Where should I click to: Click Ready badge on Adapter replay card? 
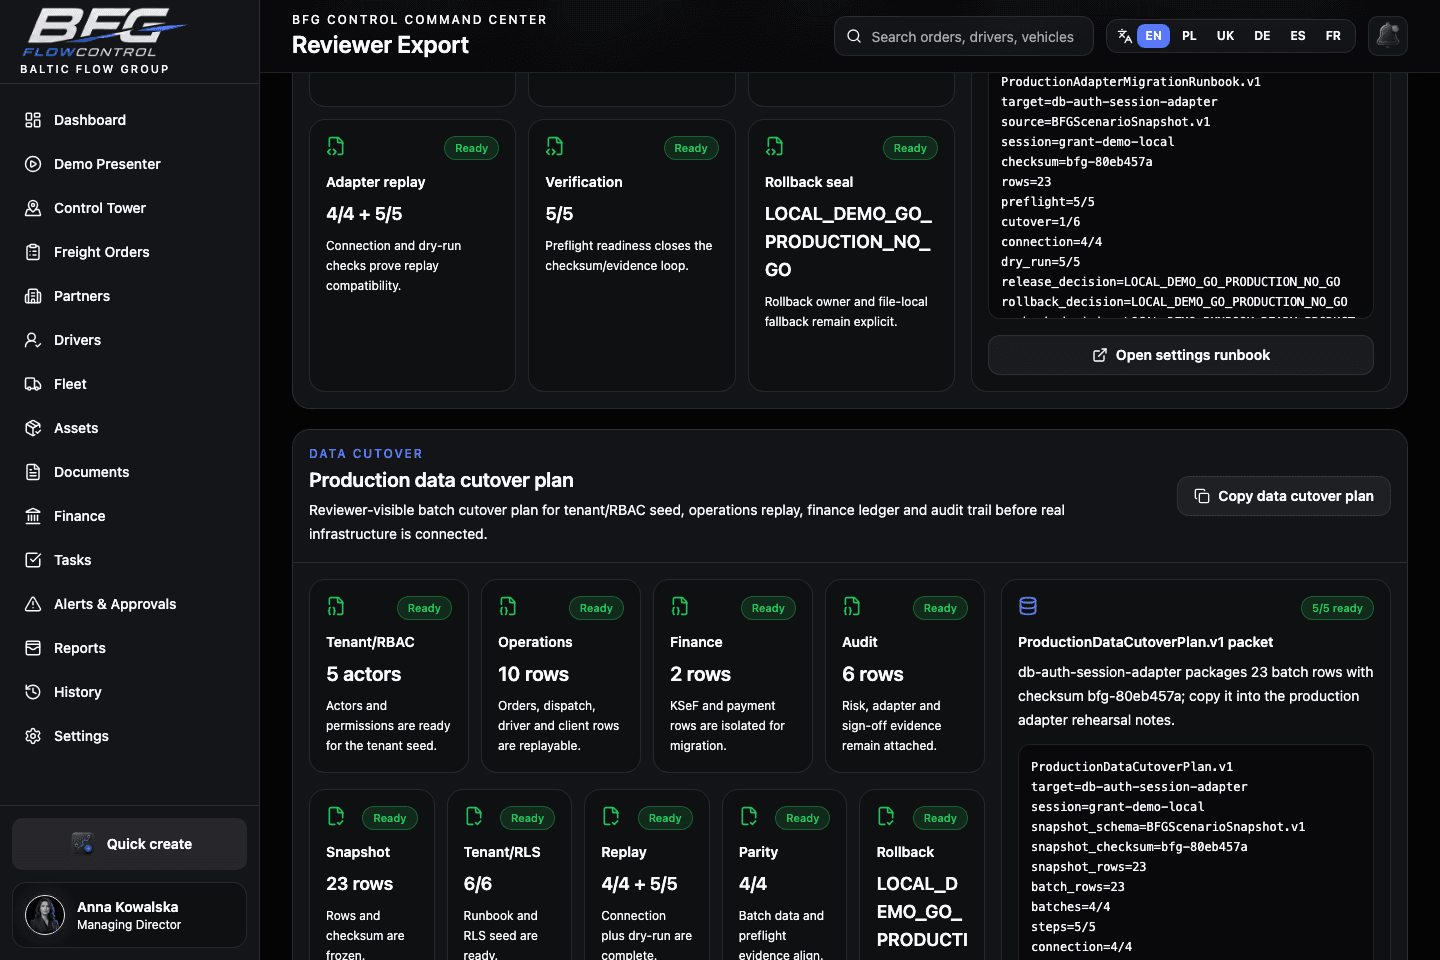point(471,148)
